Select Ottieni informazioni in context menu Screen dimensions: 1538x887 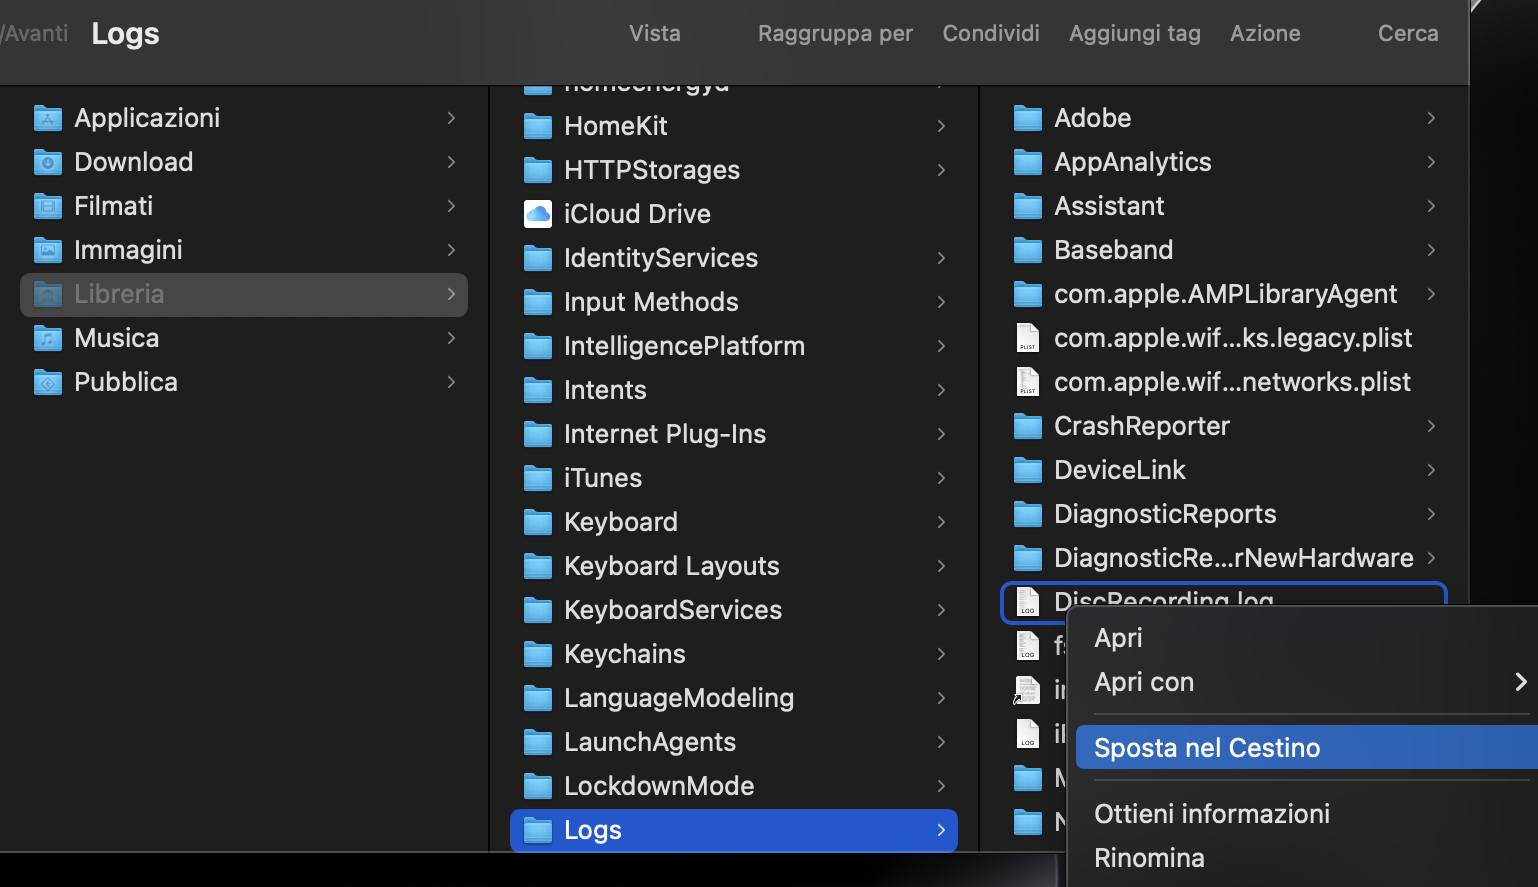pos(1212,814)
